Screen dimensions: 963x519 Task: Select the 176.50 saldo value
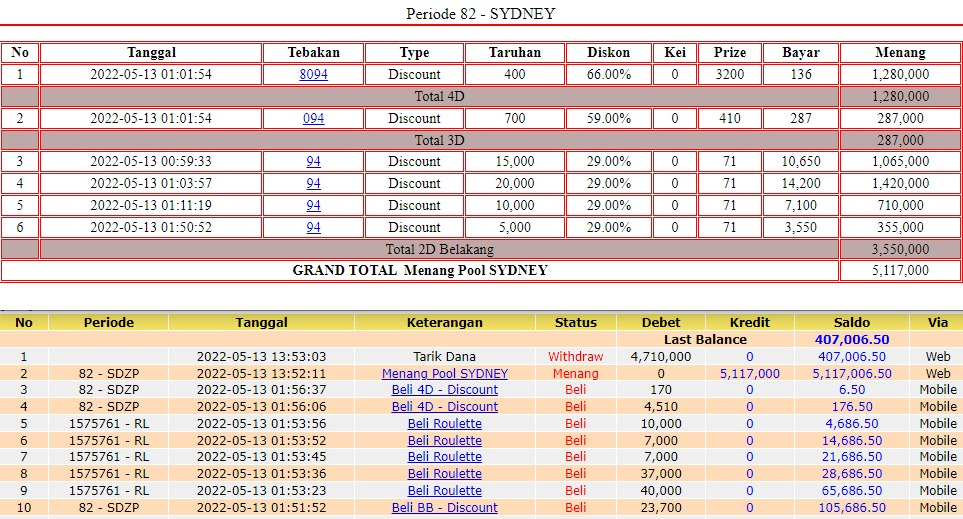tap(852, 407)
